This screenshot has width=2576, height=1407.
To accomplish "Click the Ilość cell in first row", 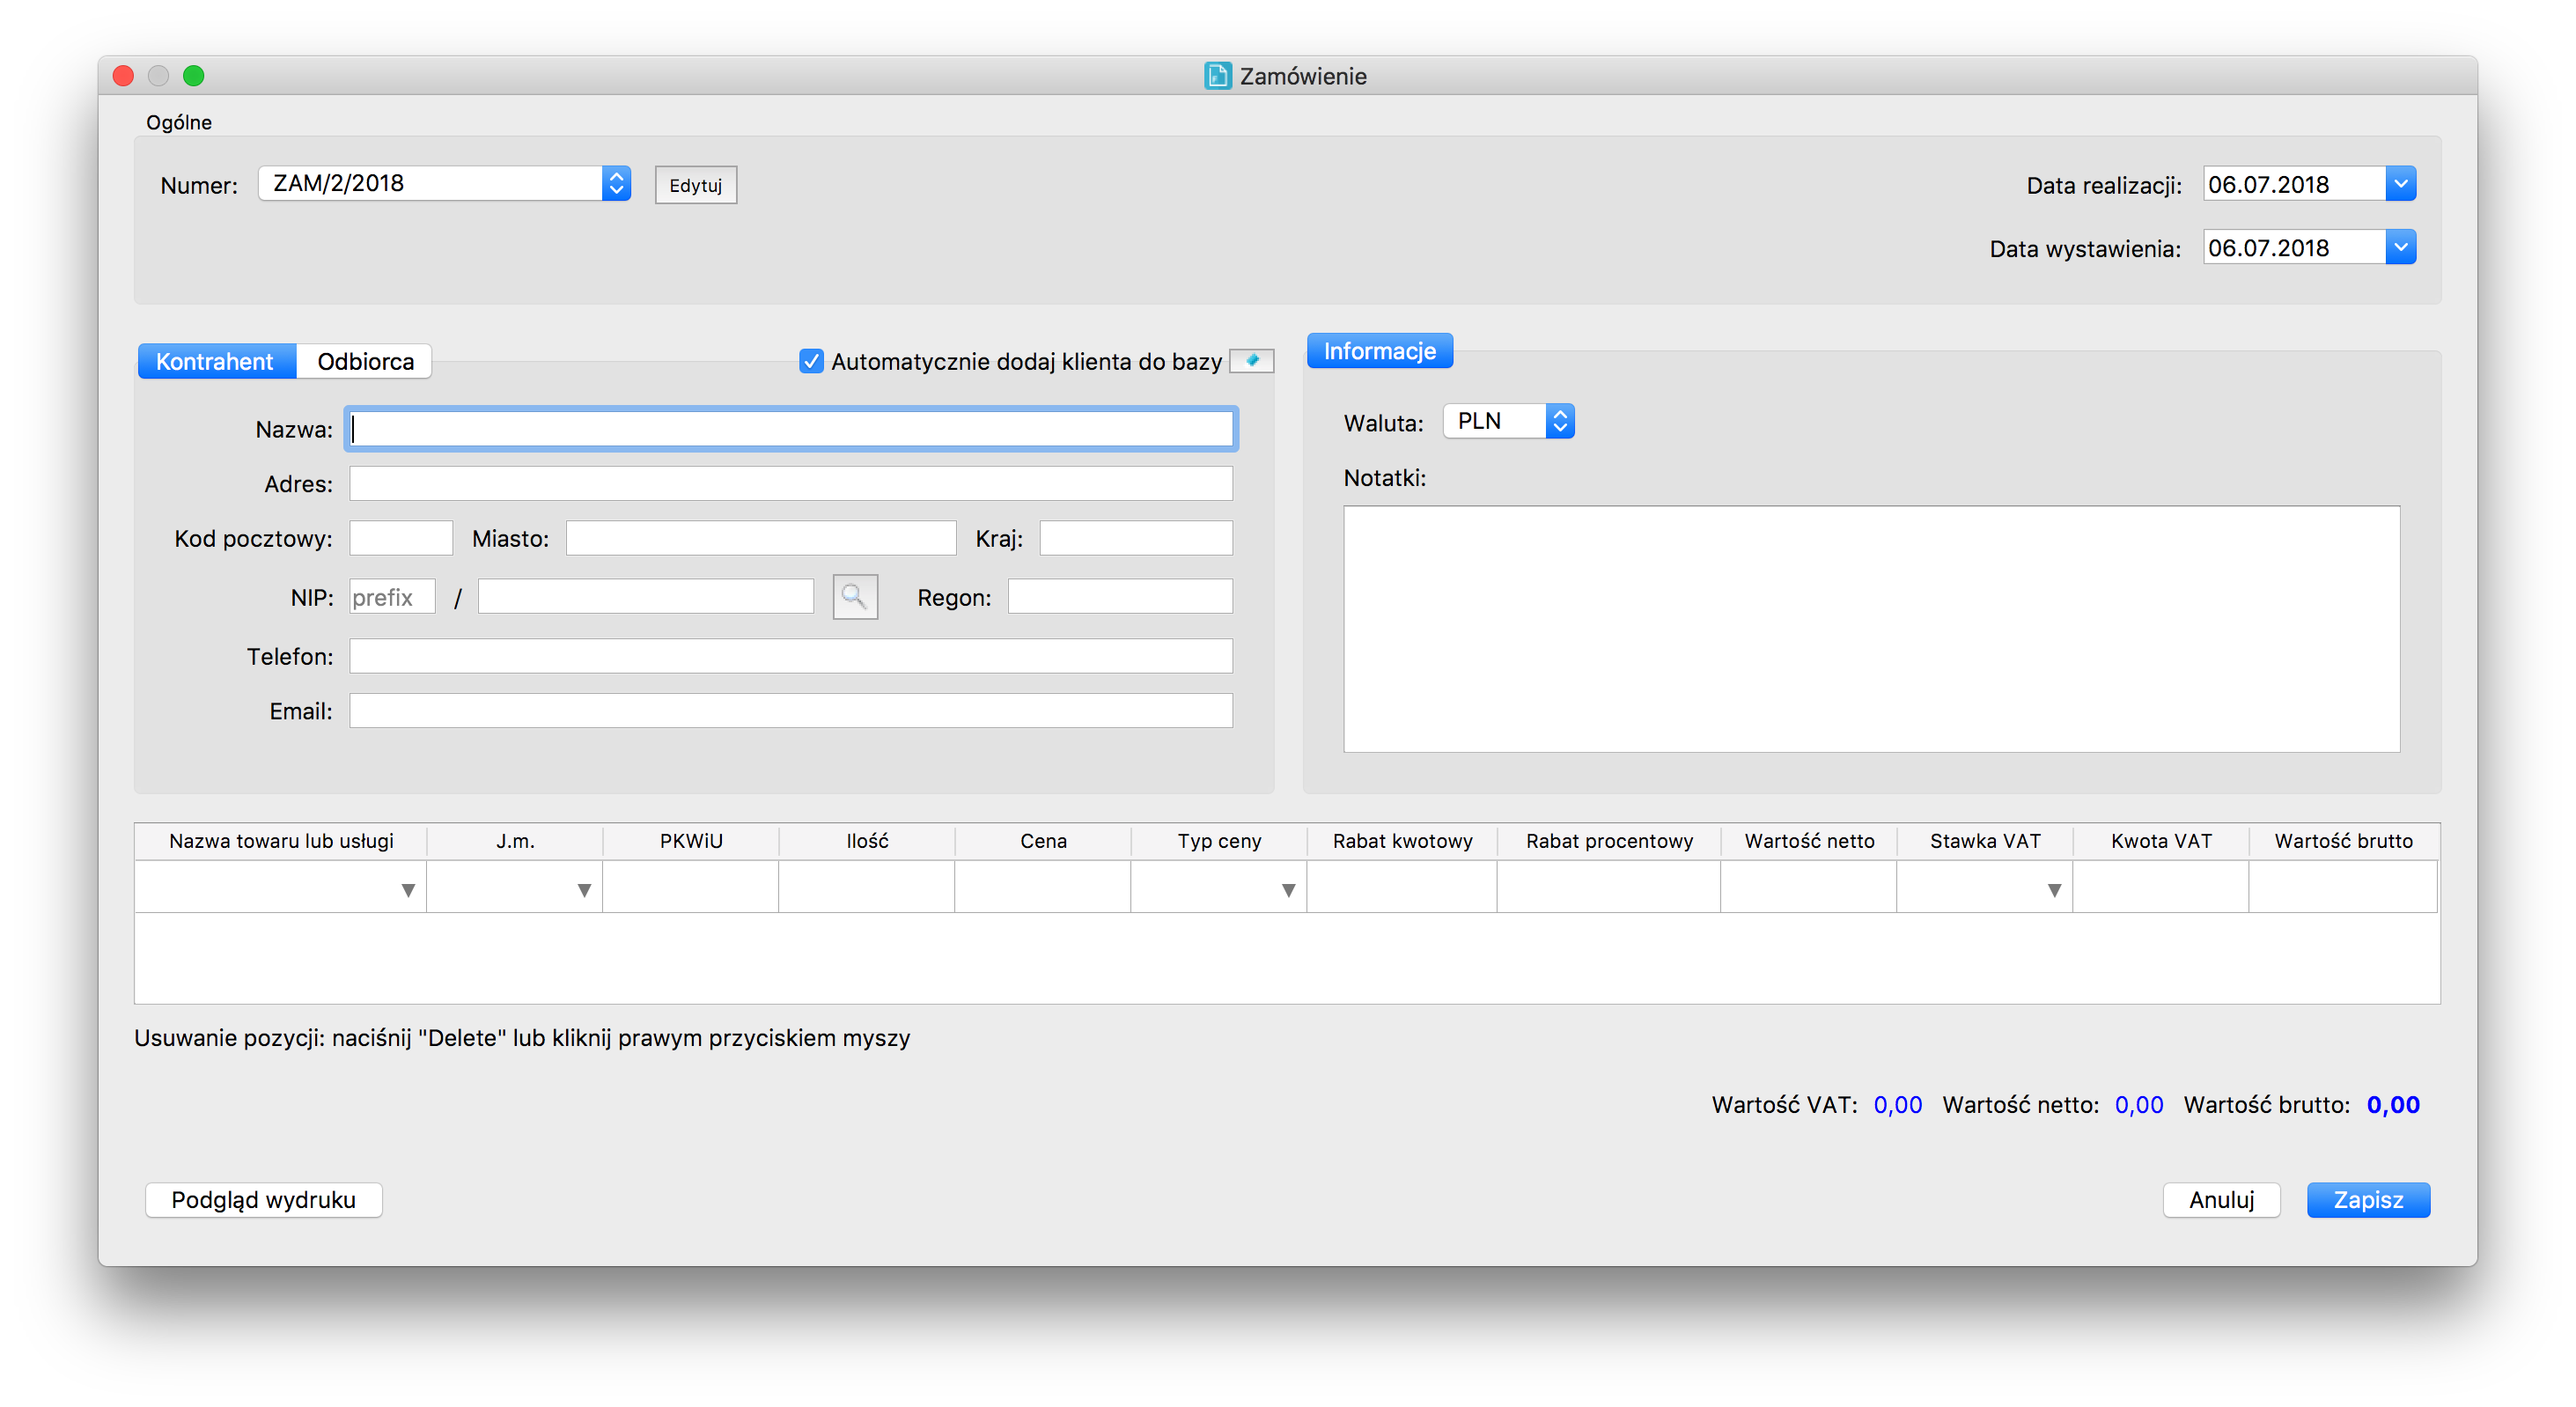I will tap(867, 887).
